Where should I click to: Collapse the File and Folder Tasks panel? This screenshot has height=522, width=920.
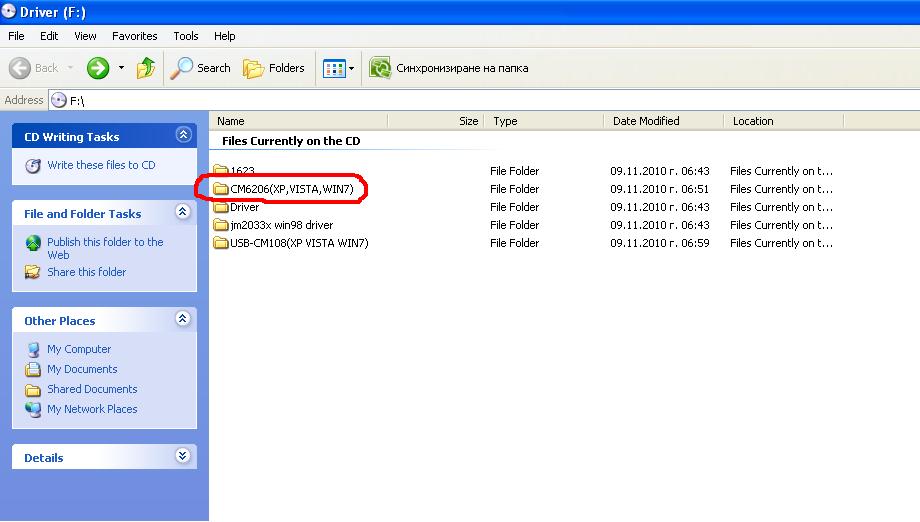[x=183, y=212]
